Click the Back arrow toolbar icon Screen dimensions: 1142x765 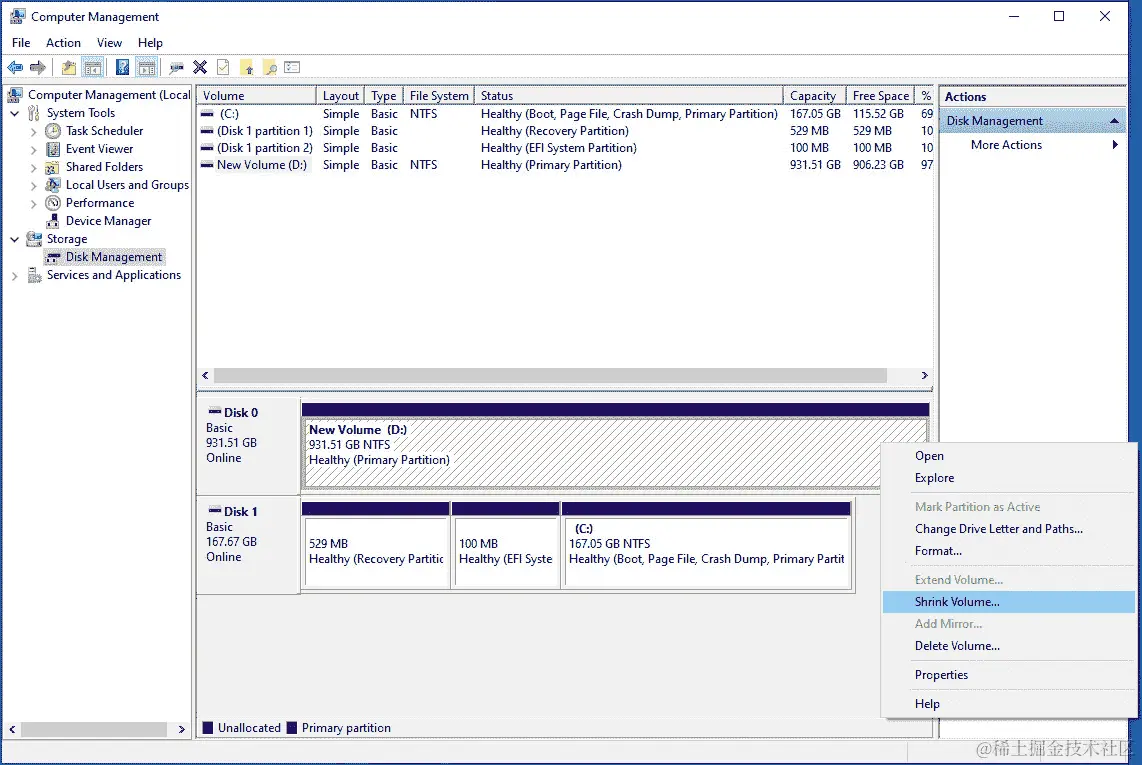[x=15, y=68]
